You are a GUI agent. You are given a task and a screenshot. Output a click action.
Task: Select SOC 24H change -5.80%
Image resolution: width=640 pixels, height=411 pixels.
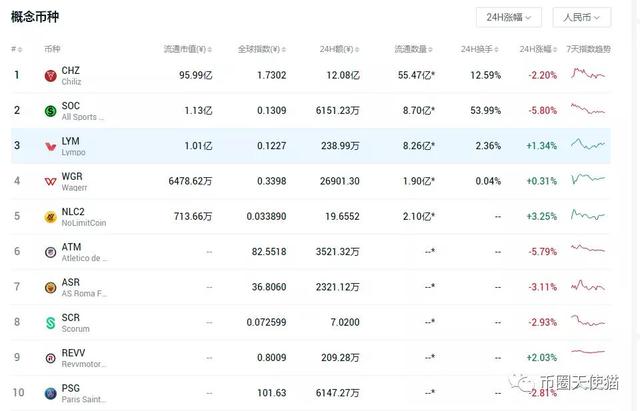tap(542, 111)
